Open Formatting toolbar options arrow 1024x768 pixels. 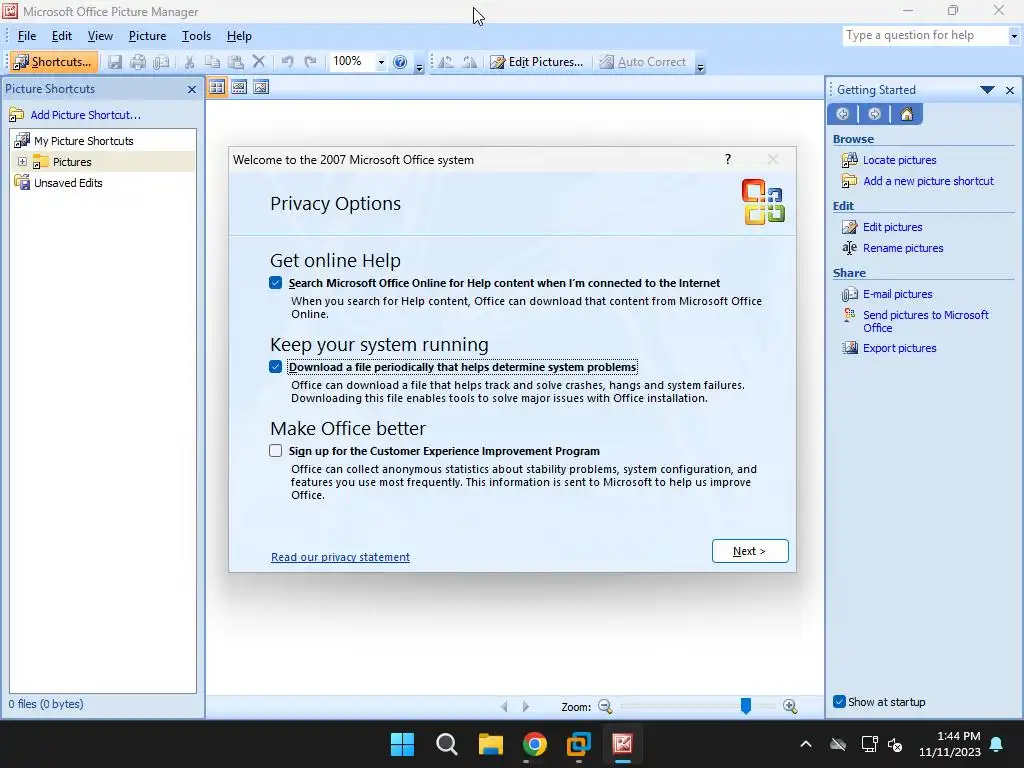click(700, 67)
